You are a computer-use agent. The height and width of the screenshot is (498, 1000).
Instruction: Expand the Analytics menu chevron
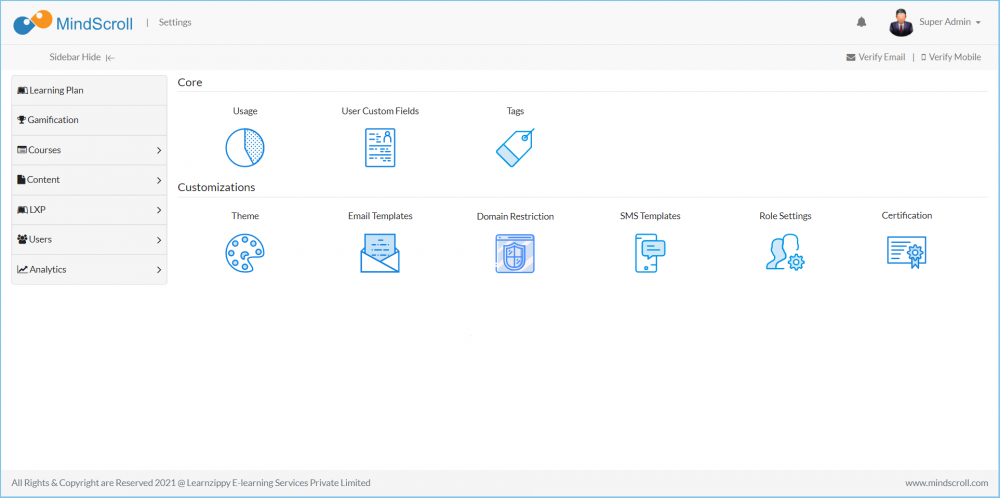coord(159,270)
